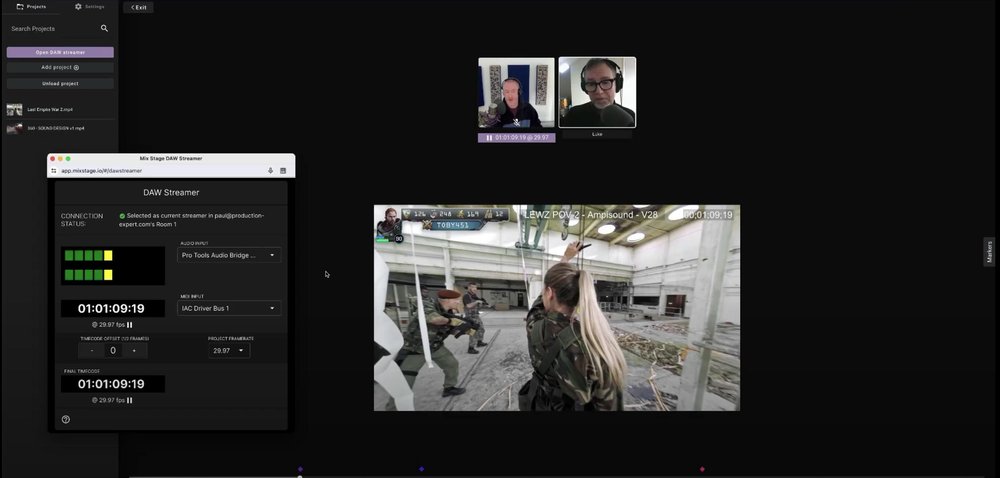Viewport: 1000px width, 478px height.
Task: Click the app.mixstage.io address bar URL
Action: [101, 171]
